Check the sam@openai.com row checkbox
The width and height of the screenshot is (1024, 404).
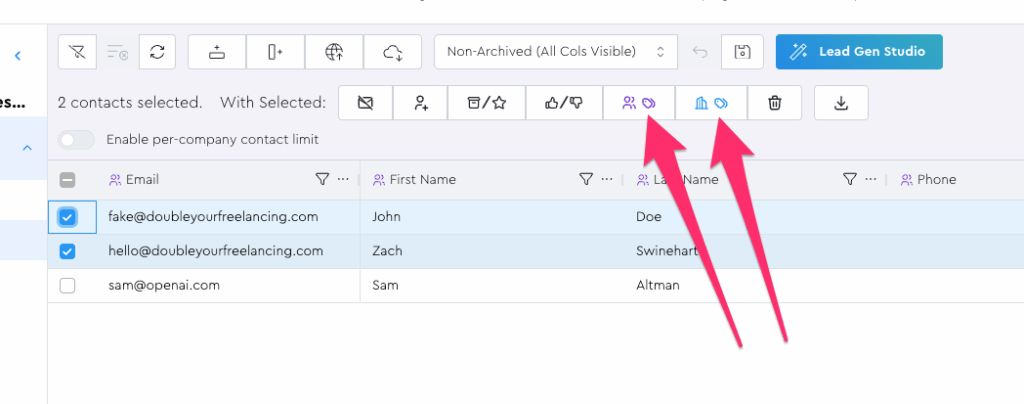68,285
